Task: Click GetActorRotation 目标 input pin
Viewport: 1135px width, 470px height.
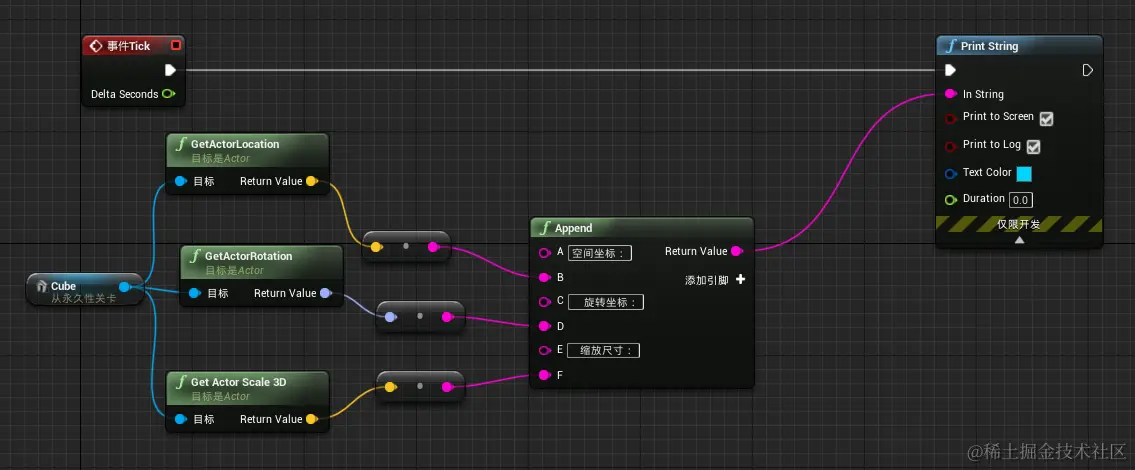Action: [195, 293]
